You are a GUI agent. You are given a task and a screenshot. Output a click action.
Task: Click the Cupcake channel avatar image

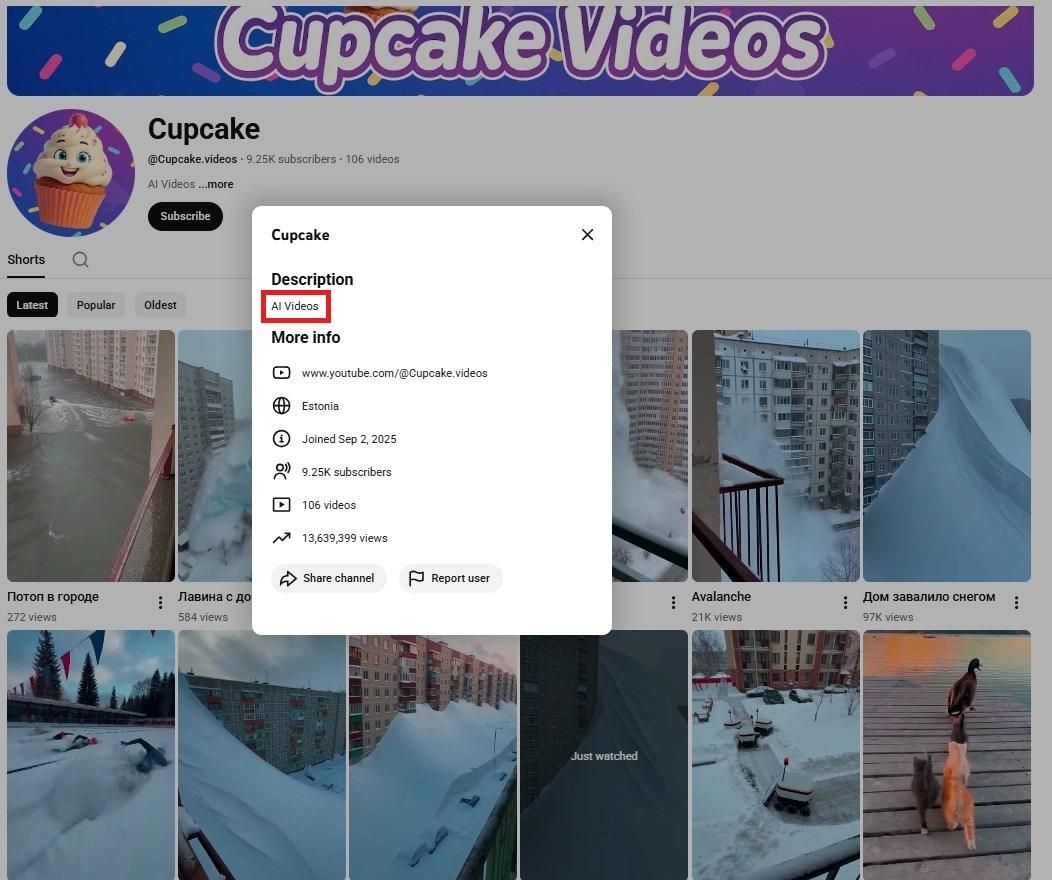click(x=71, y=172)
